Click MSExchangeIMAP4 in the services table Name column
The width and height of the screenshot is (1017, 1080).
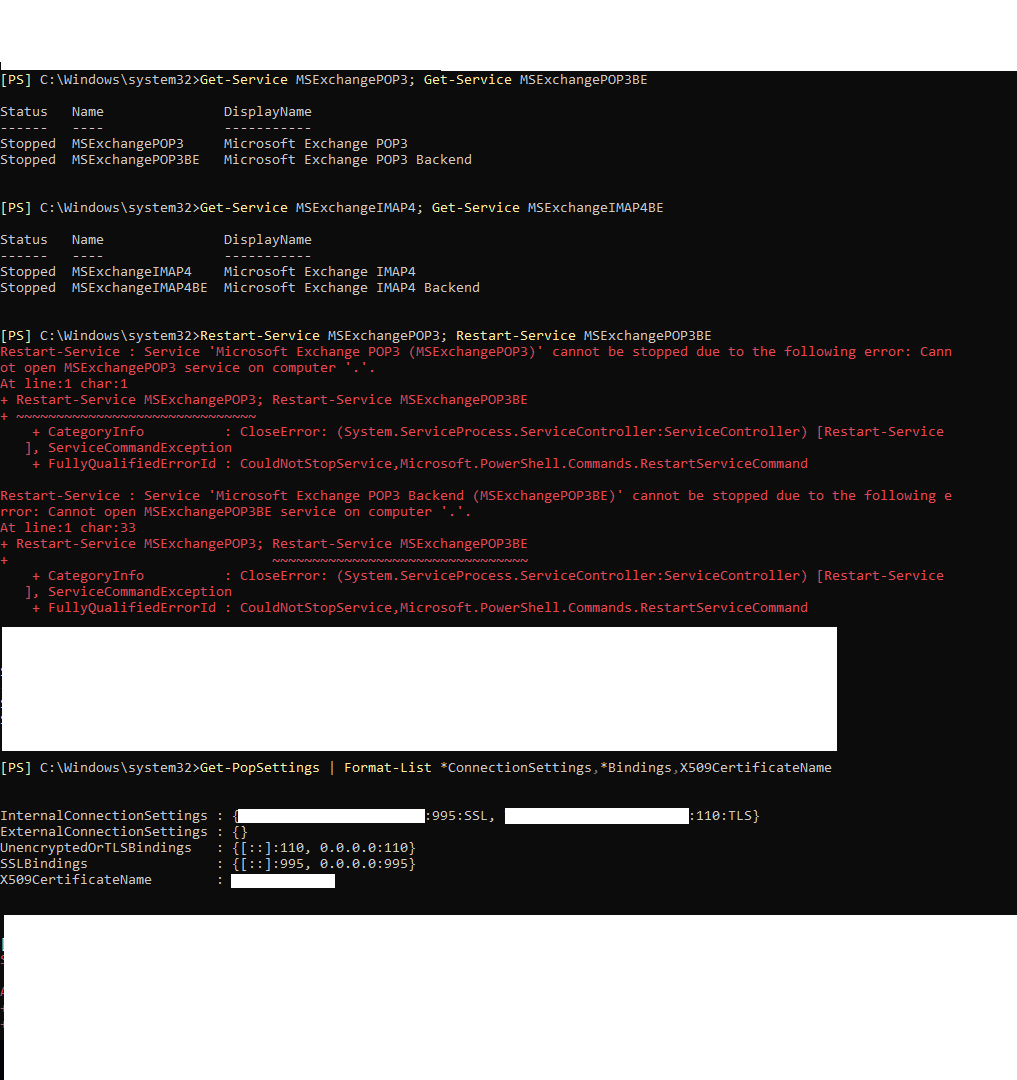[x=132, y=272]
